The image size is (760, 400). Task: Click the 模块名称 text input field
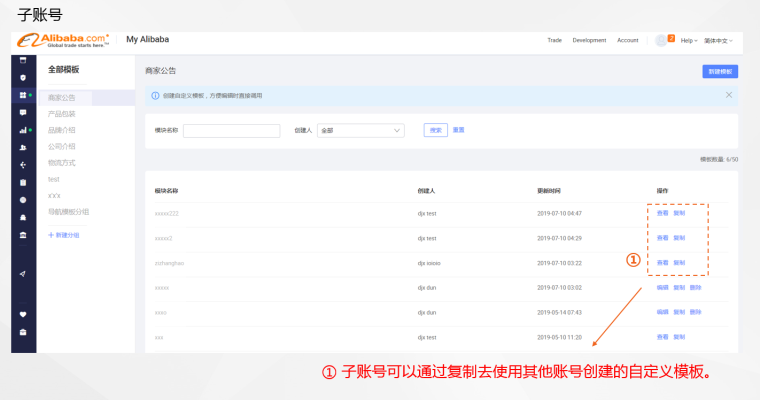[x=232, y=130]
